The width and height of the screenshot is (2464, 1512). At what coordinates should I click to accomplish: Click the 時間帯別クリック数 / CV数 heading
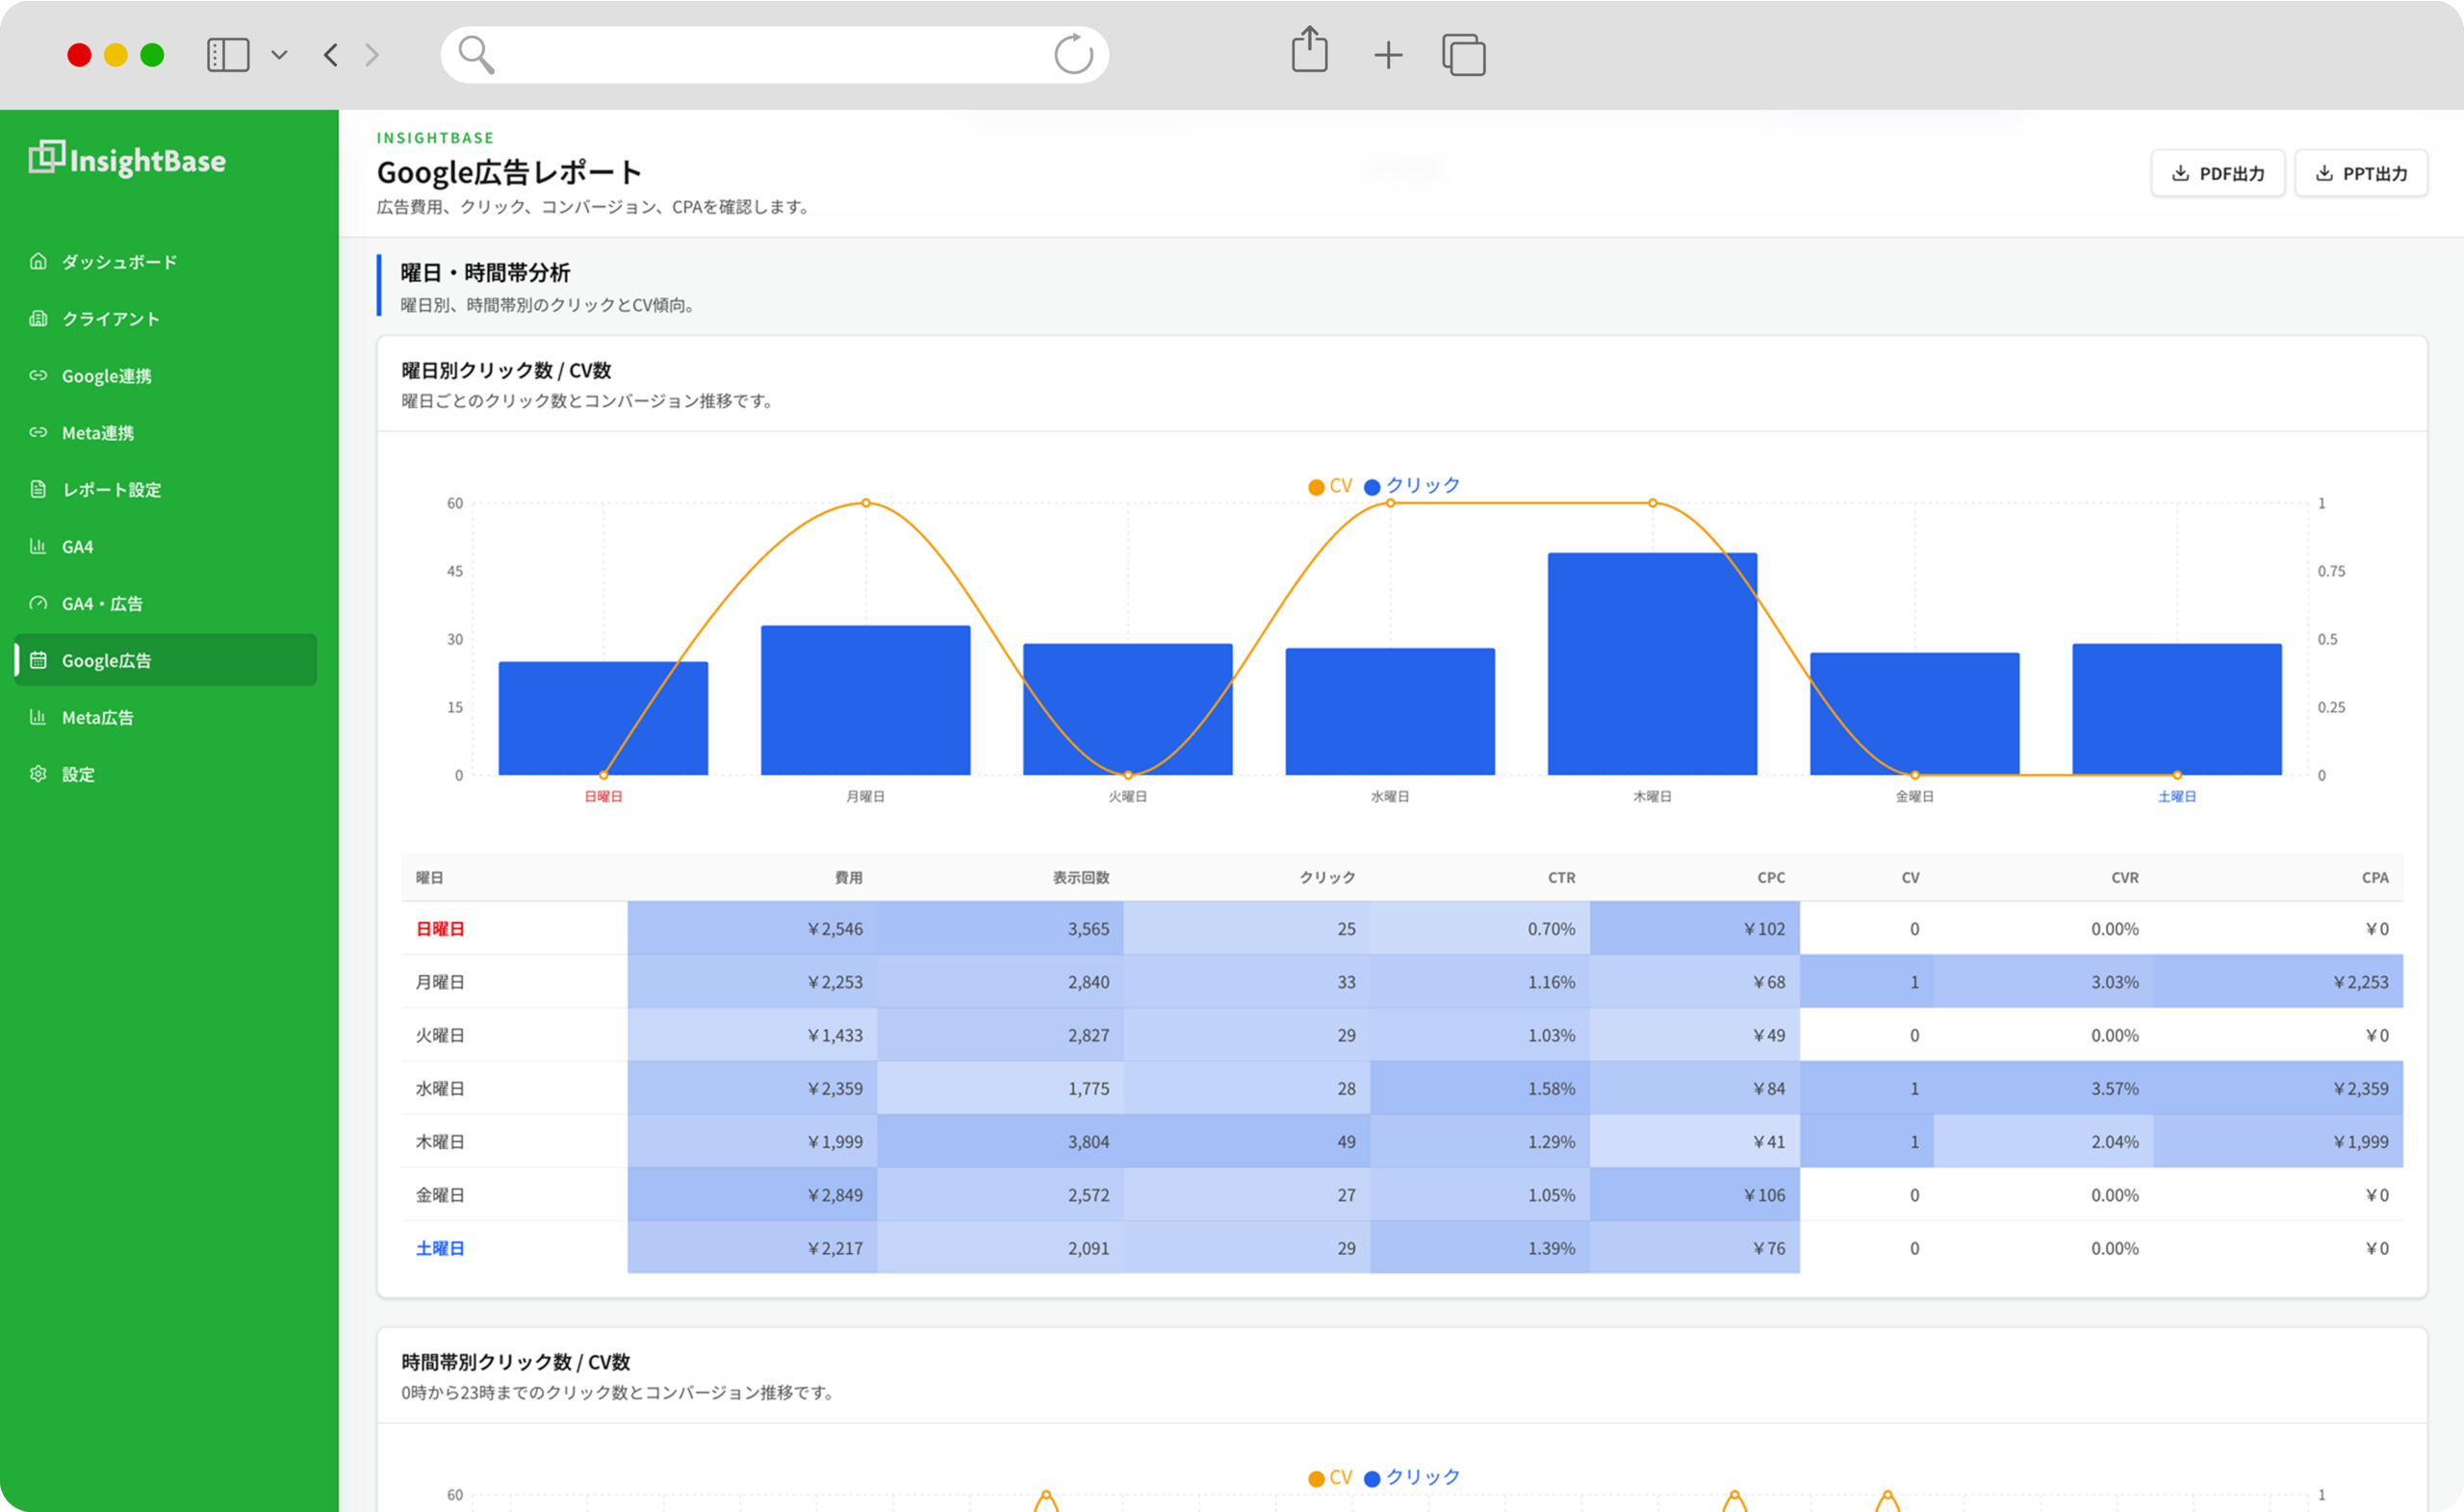(x=515, y=1362)
